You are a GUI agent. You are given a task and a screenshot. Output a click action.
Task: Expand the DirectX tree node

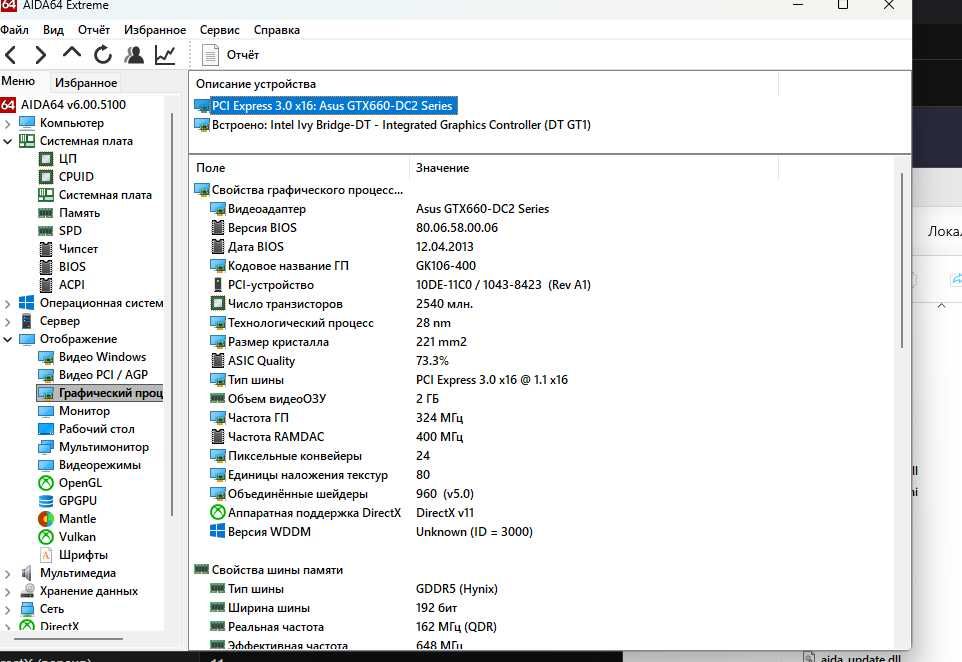(7, 626)
